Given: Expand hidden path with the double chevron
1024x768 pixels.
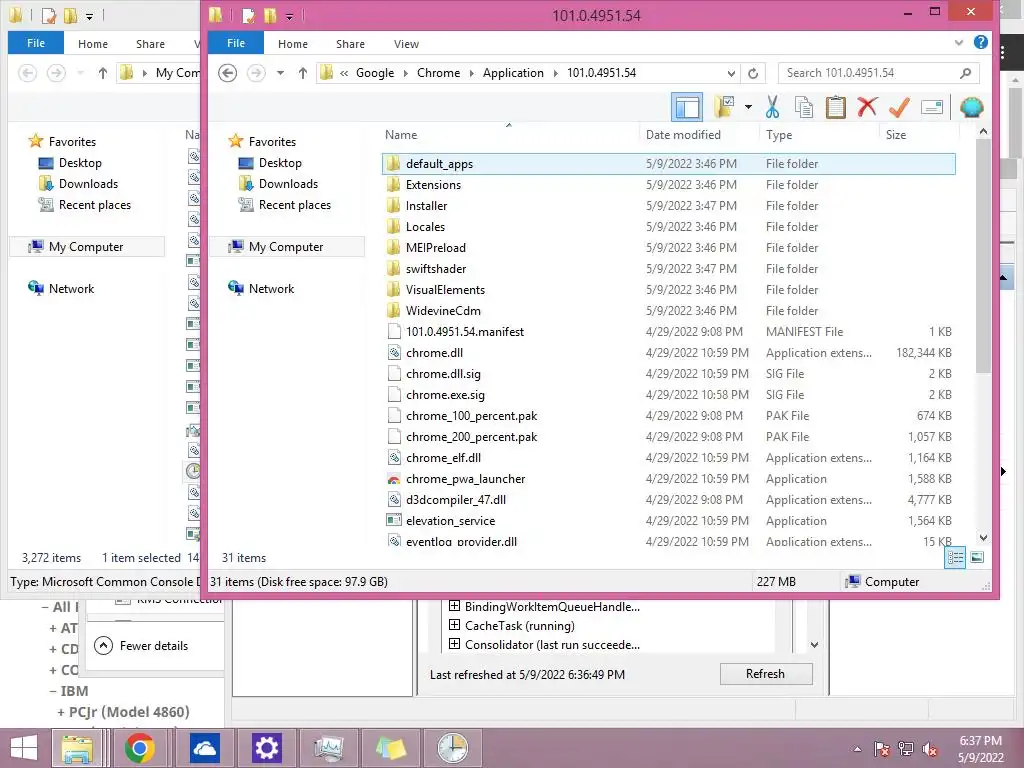Looking at the screenshot, I should [344, 73].
